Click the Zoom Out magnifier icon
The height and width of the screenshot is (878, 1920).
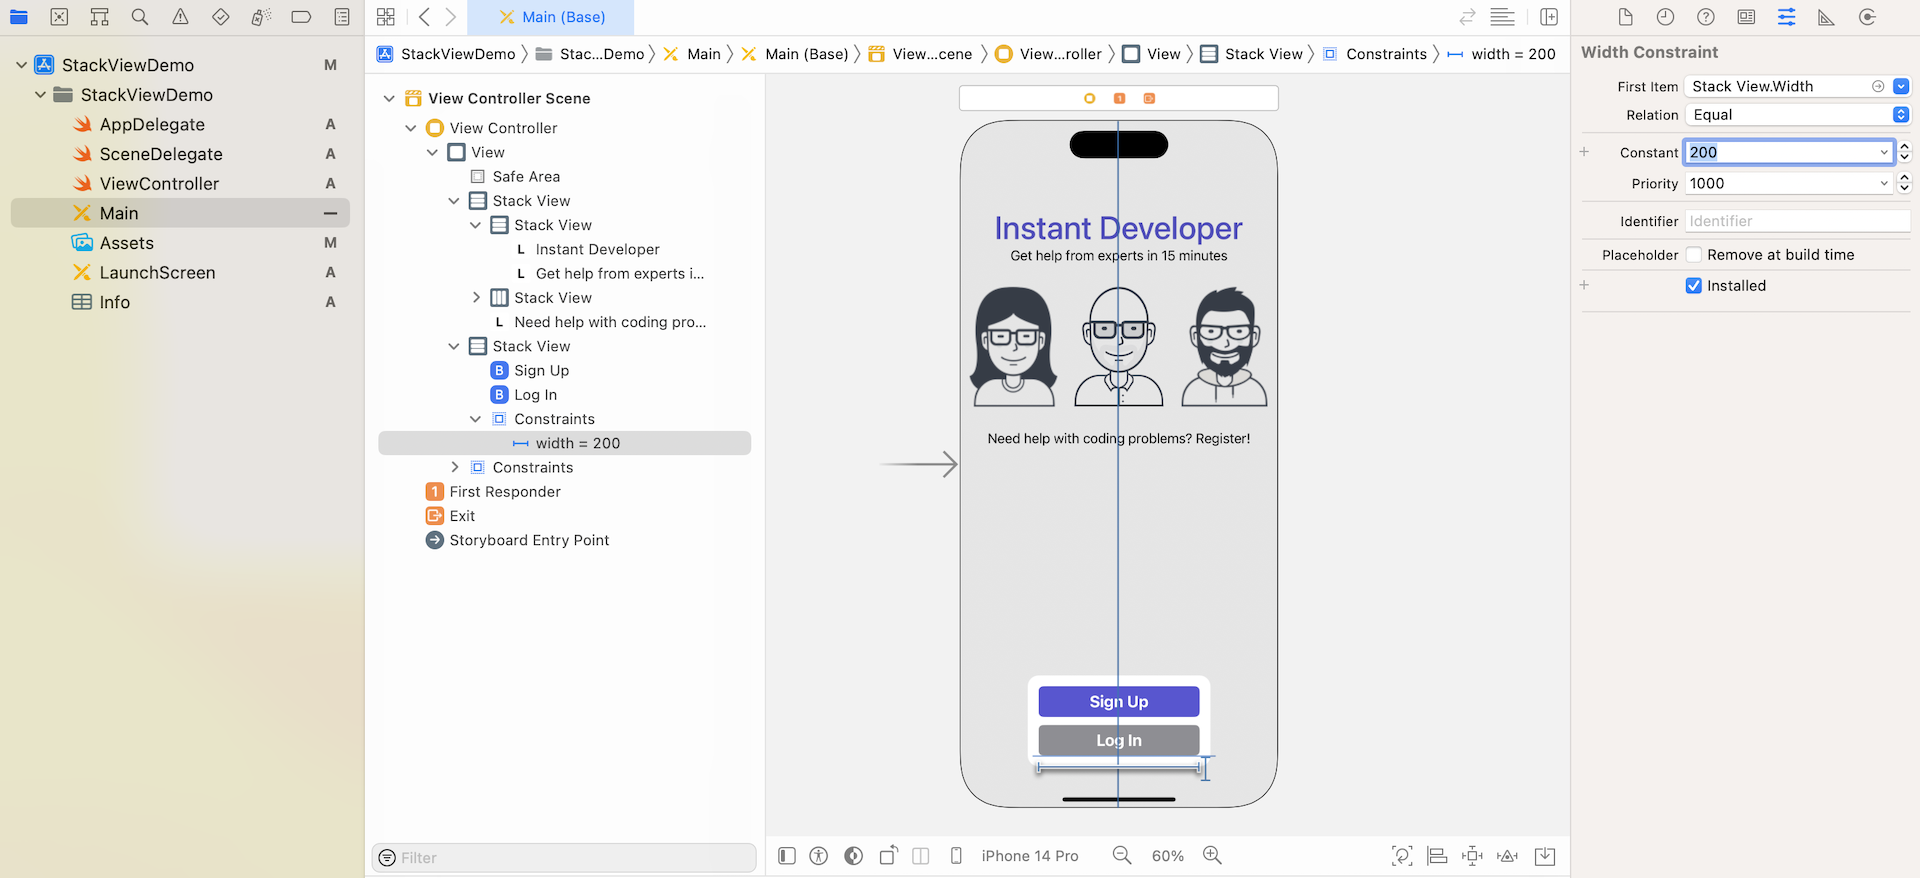1122,855
